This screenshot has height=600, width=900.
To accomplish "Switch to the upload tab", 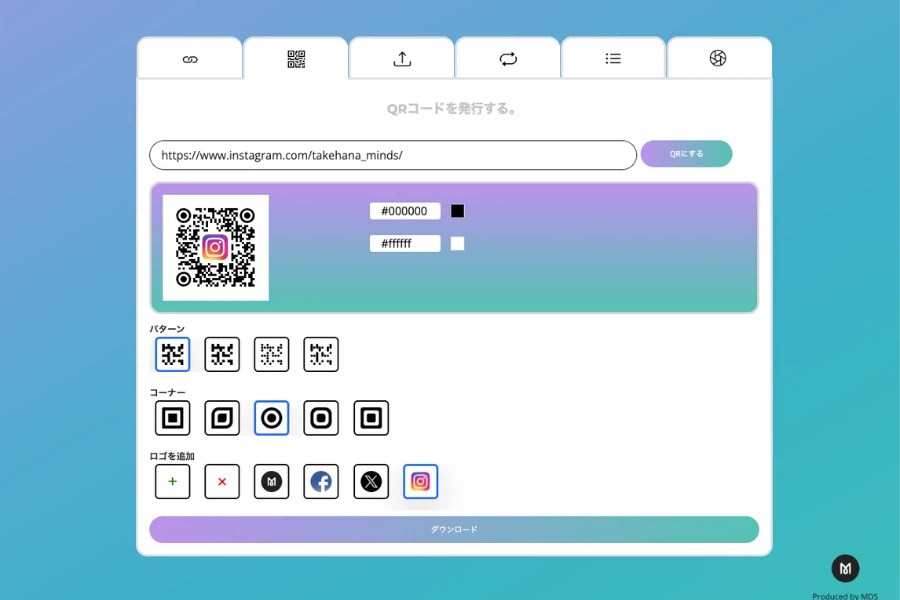I will coord(402,59).
